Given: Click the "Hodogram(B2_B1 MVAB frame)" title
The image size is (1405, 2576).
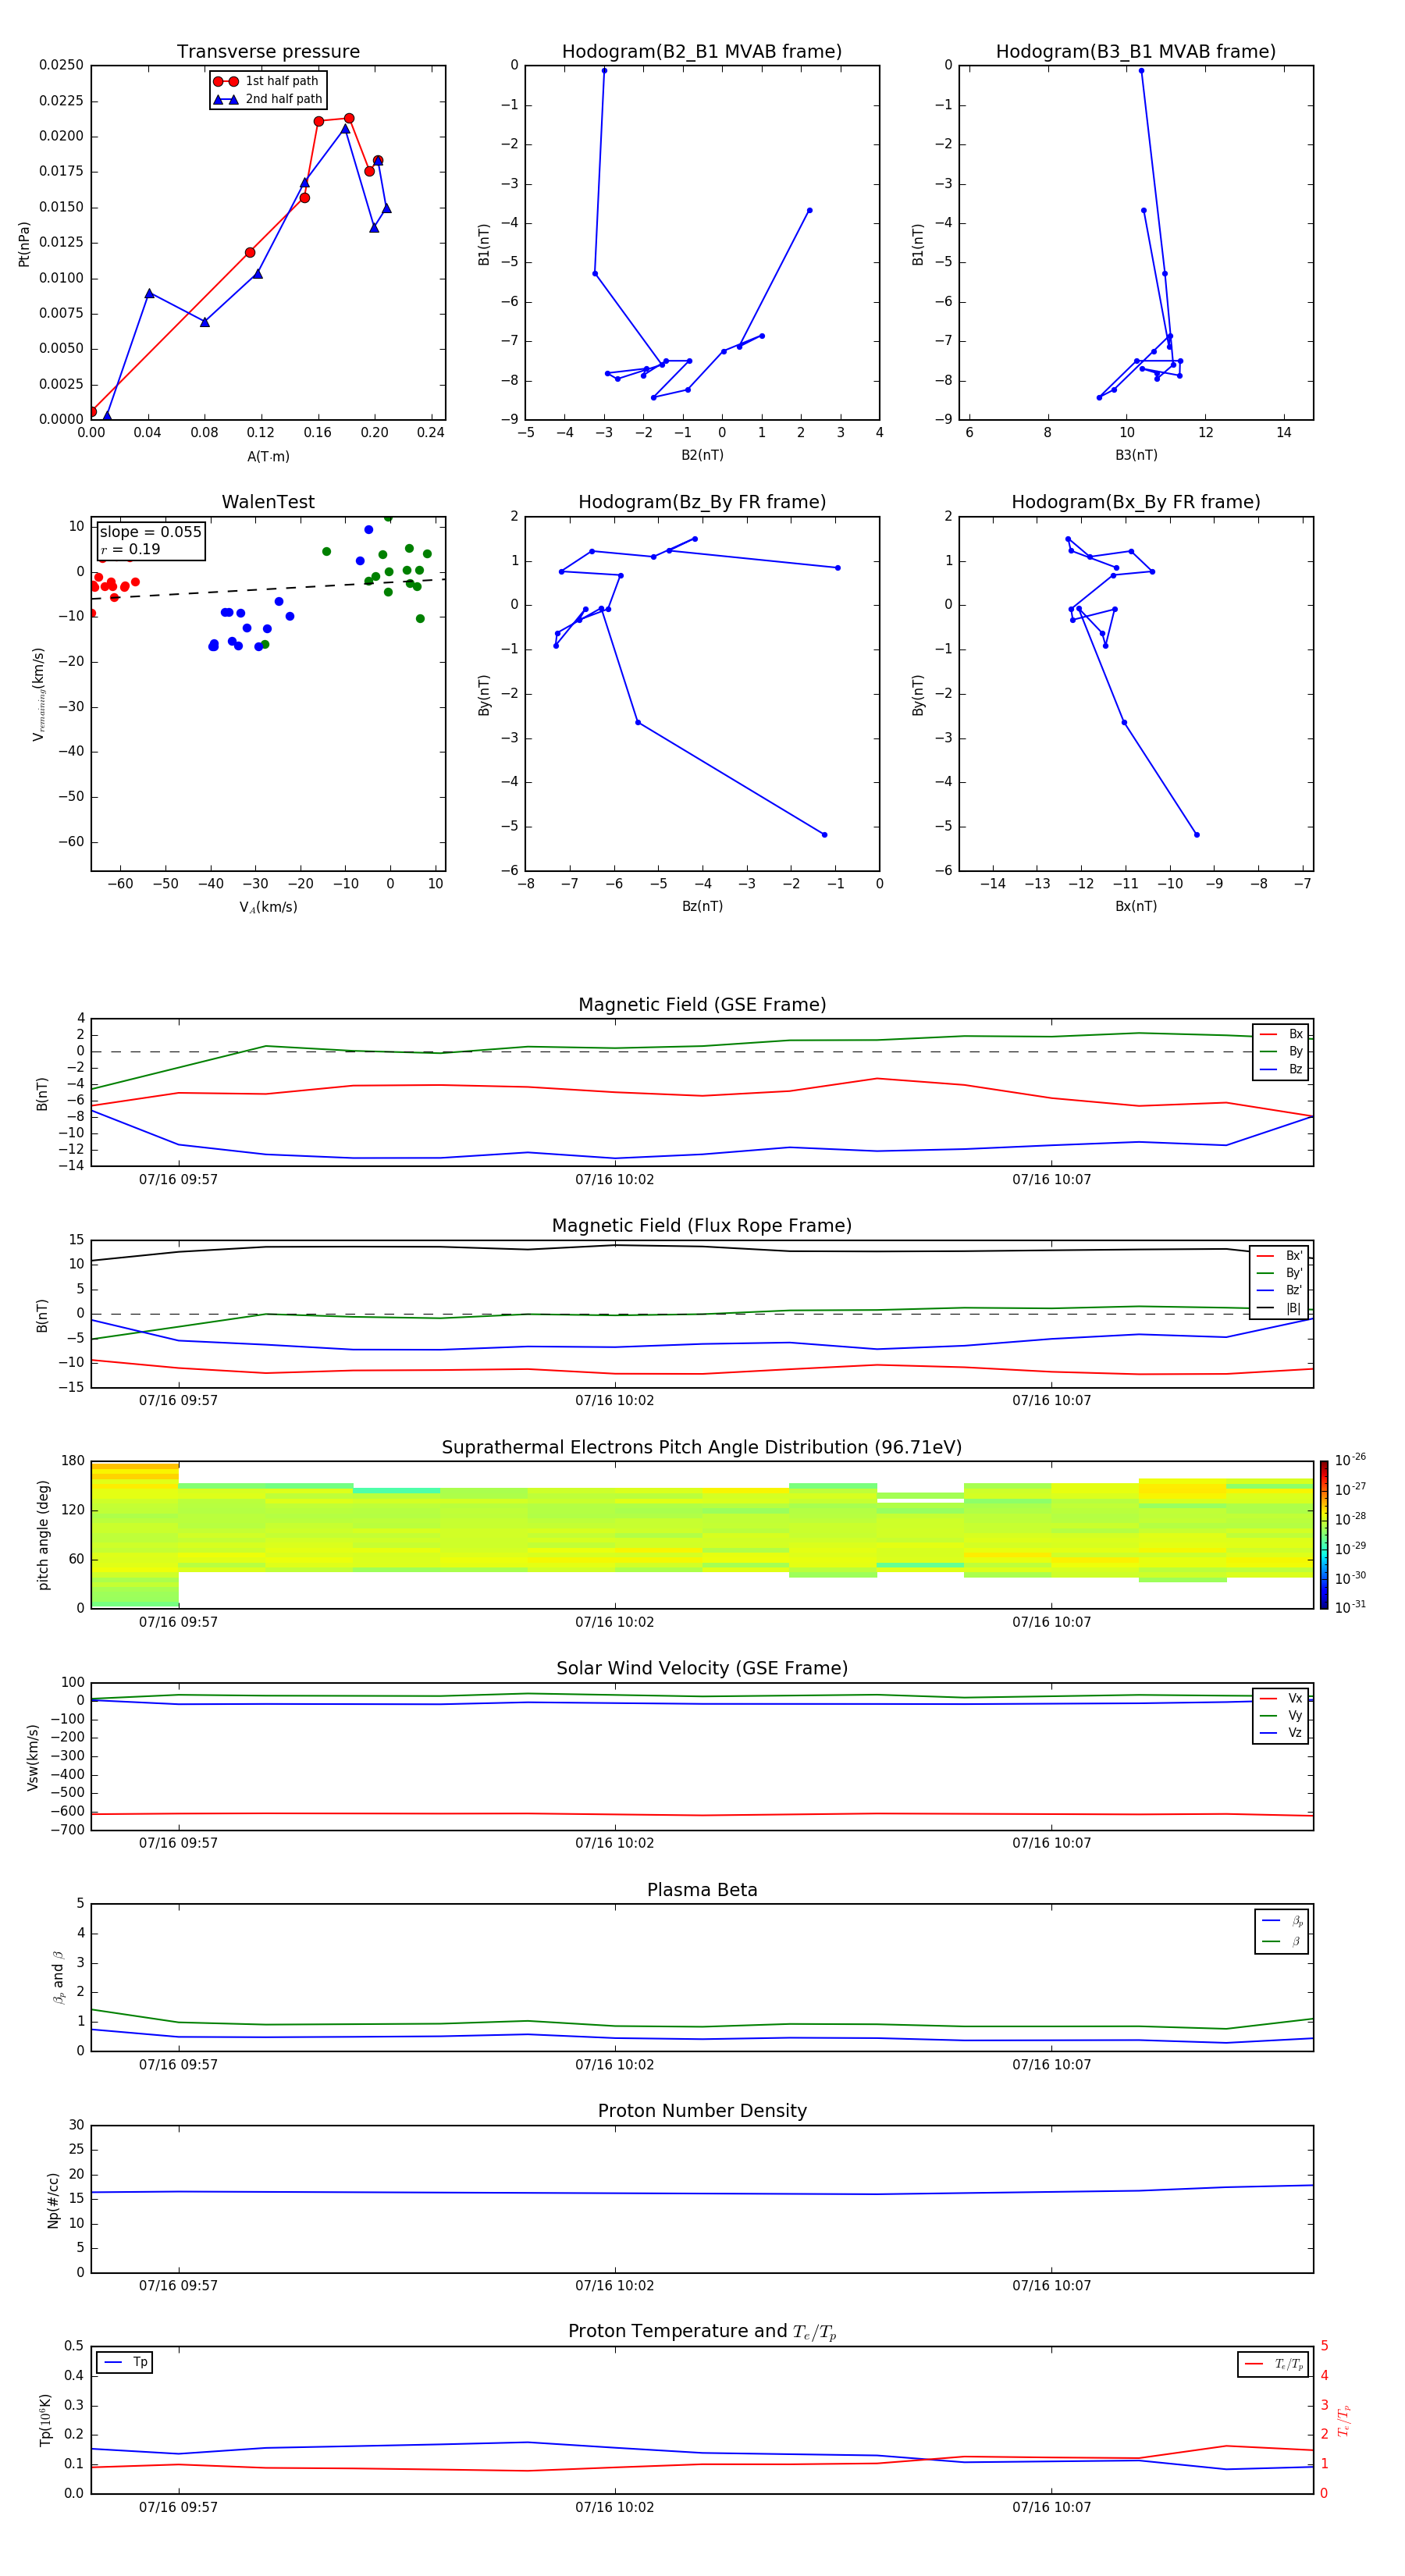Looking at the screenshot, I should pyautogui.click(x=702, y=52).
